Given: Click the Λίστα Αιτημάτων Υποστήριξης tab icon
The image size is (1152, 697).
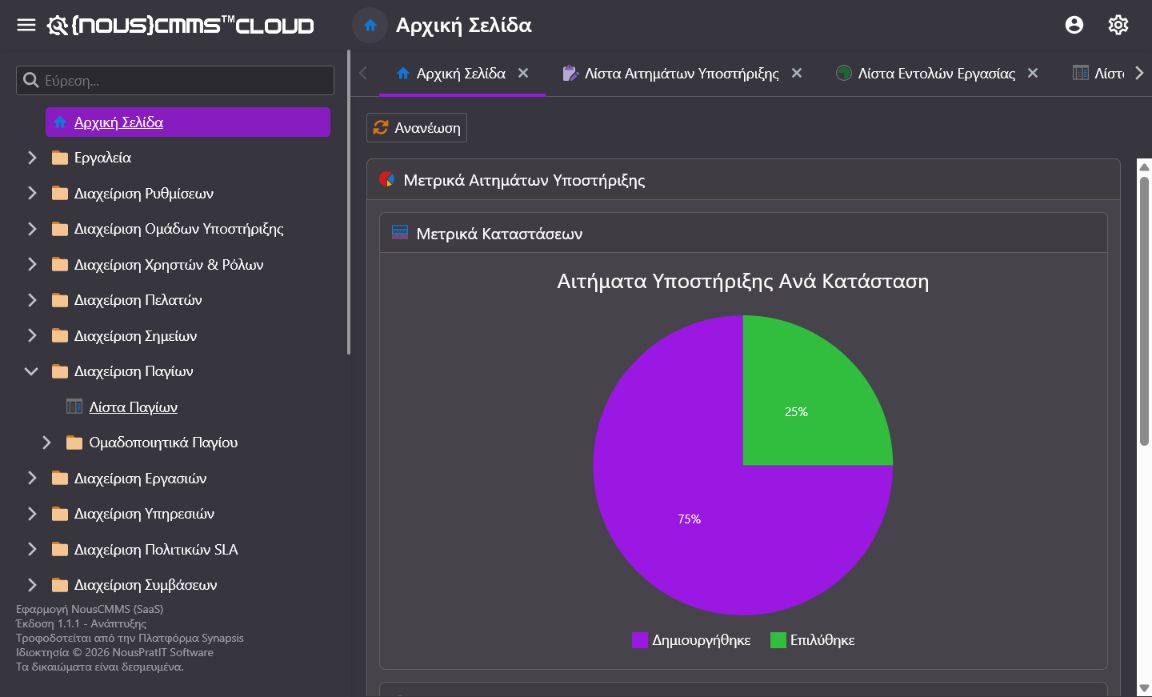Looking at the screenshot, I should pyautogui.click(x=570, y=73).
